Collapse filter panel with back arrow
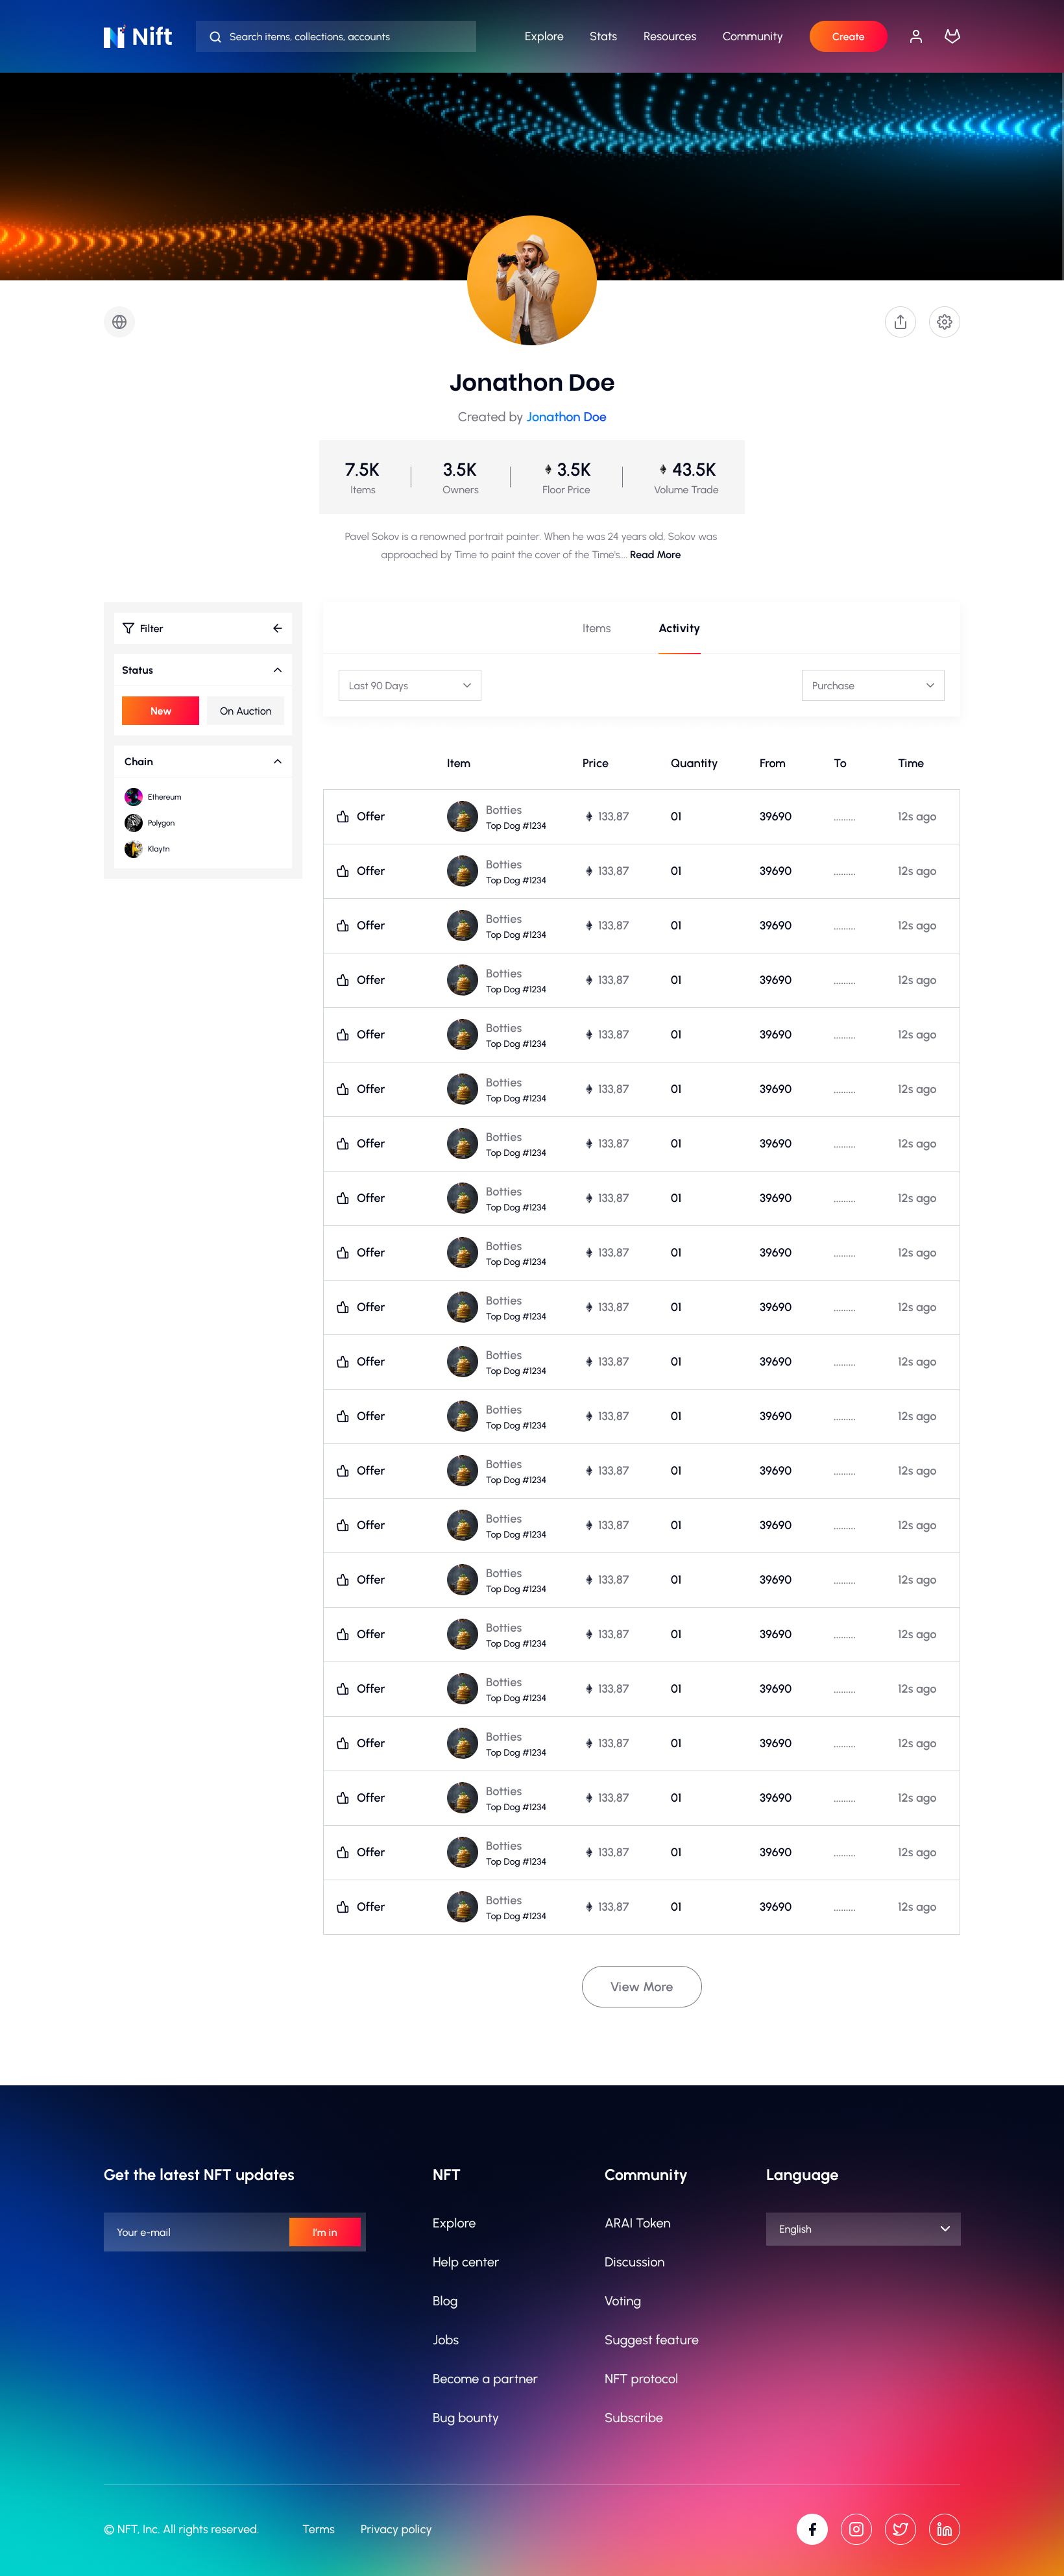This screenshot has width=1064, height=2576. pyautogui.click(x=277, y=628)
